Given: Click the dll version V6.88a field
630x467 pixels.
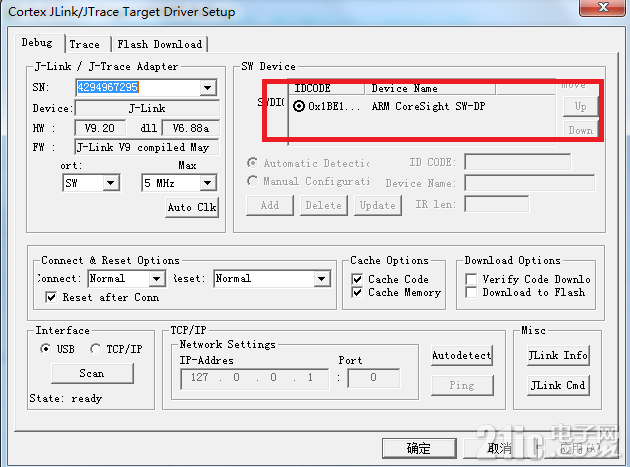Looking at the screenshot, I should point(190,128).
